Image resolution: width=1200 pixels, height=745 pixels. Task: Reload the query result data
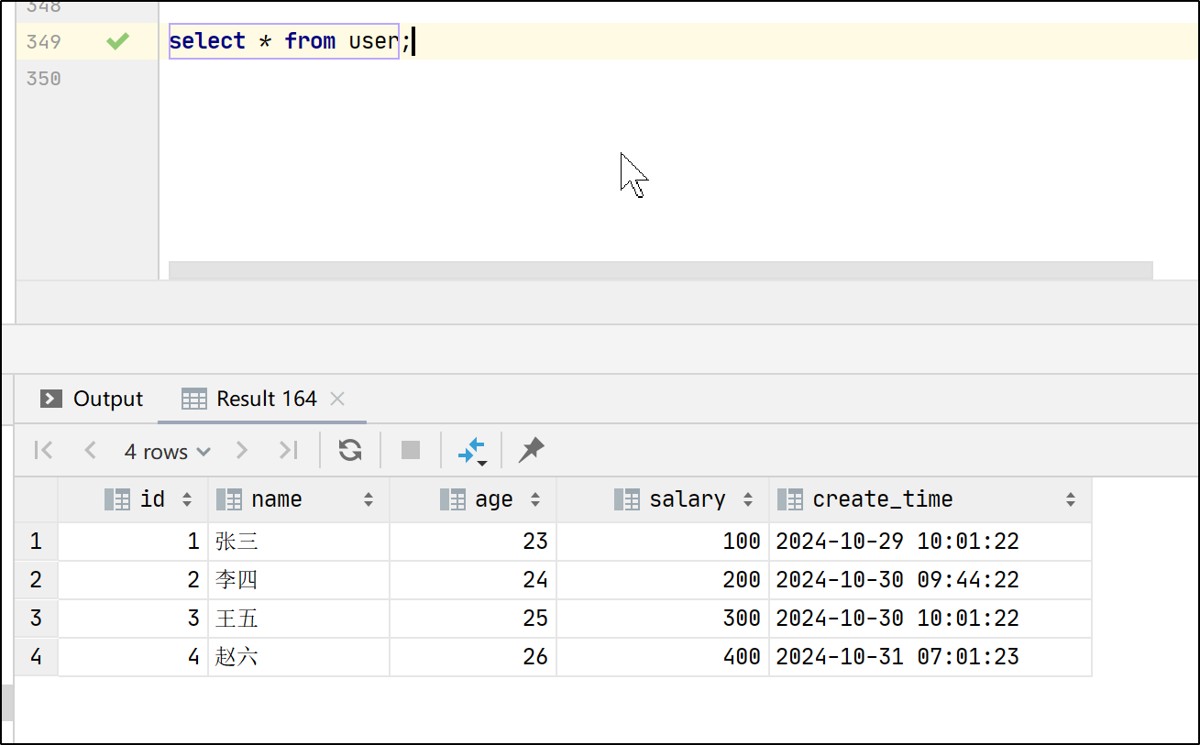pyautogui.click(x=349, y=451)
